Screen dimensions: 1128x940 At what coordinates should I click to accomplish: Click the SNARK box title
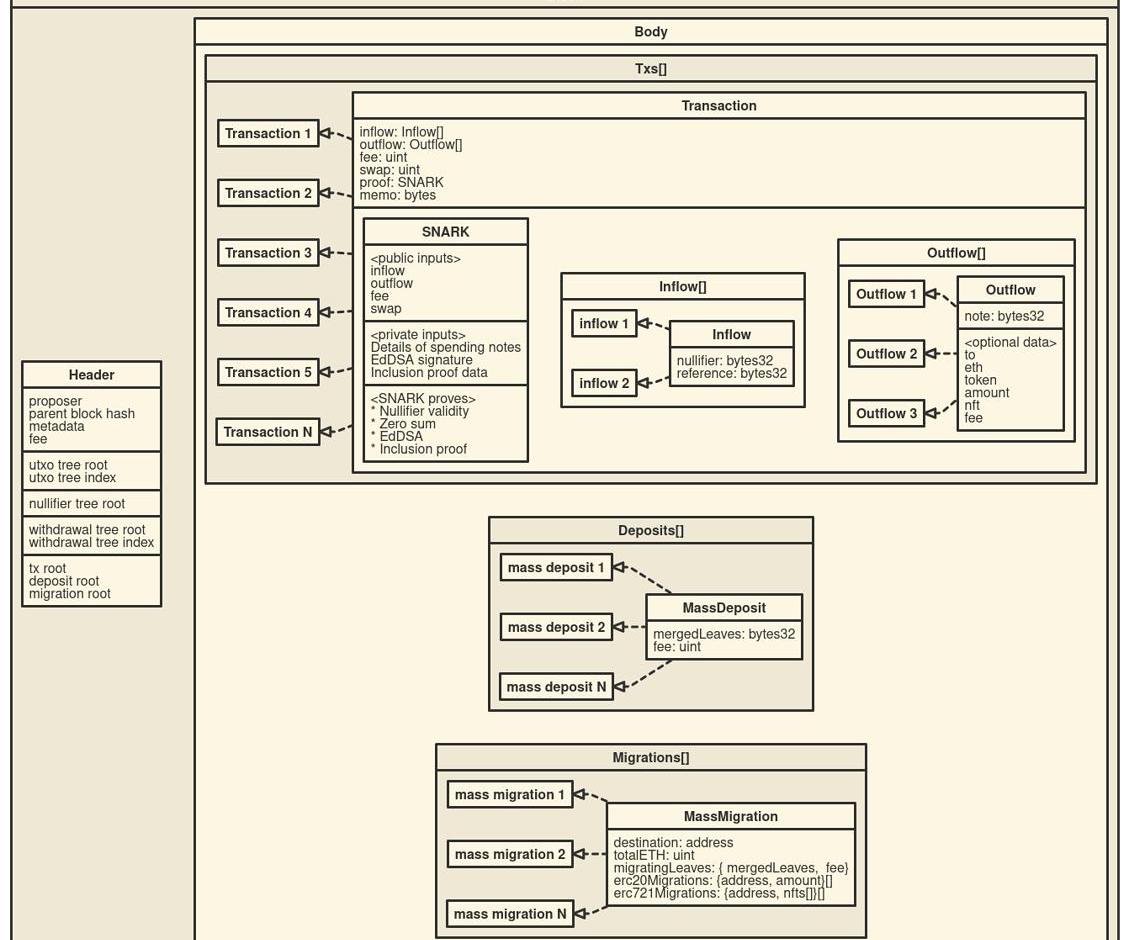445,232
